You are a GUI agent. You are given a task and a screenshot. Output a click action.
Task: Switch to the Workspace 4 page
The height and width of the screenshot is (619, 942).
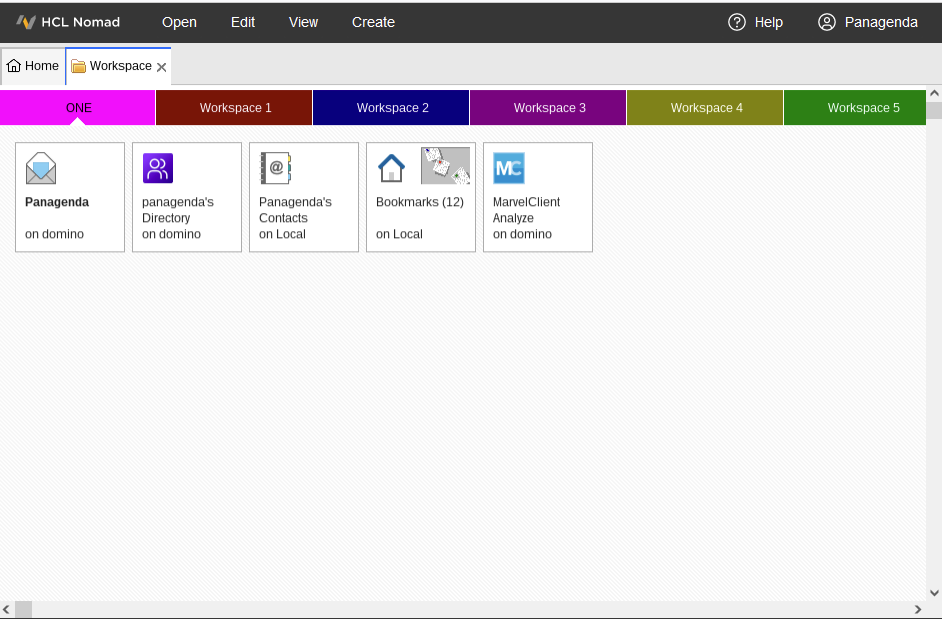(705, 108)
